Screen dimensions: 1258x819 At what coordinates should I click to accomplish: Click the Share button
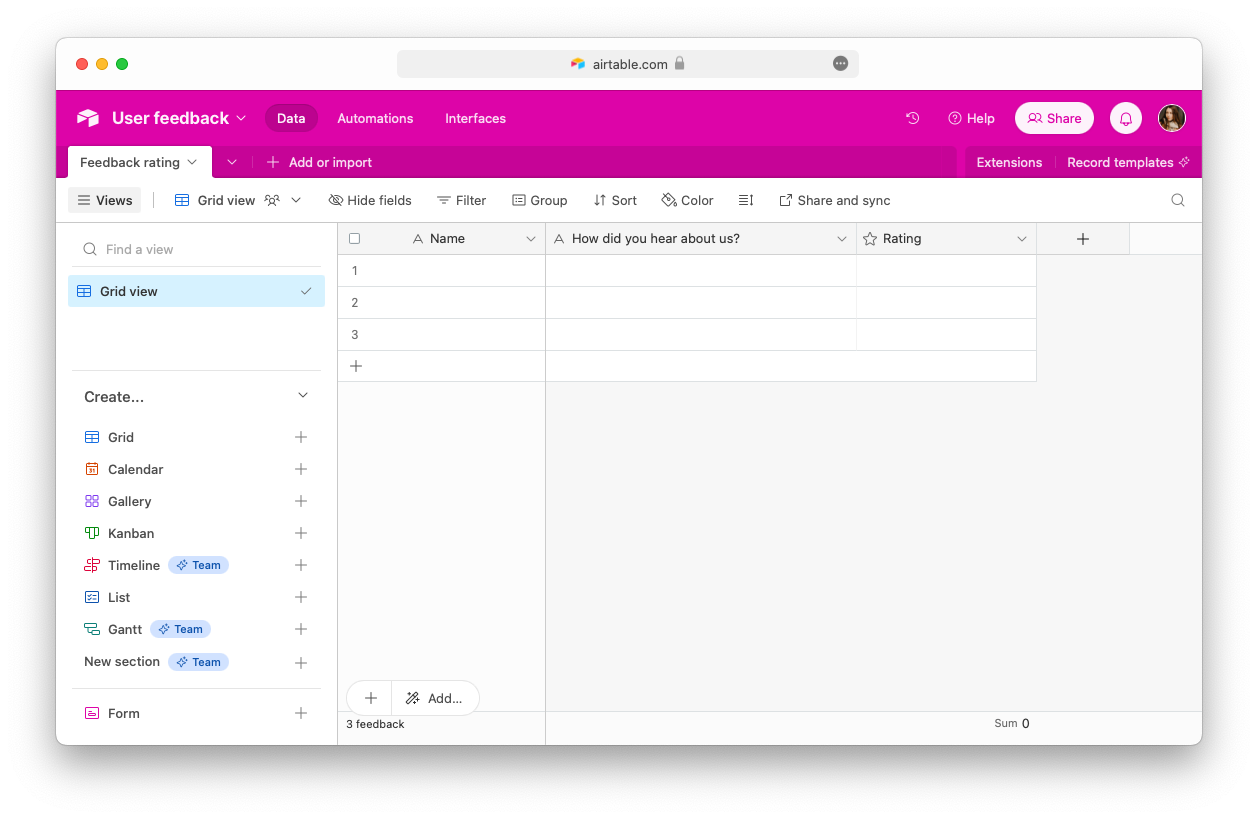point(1054,118)
